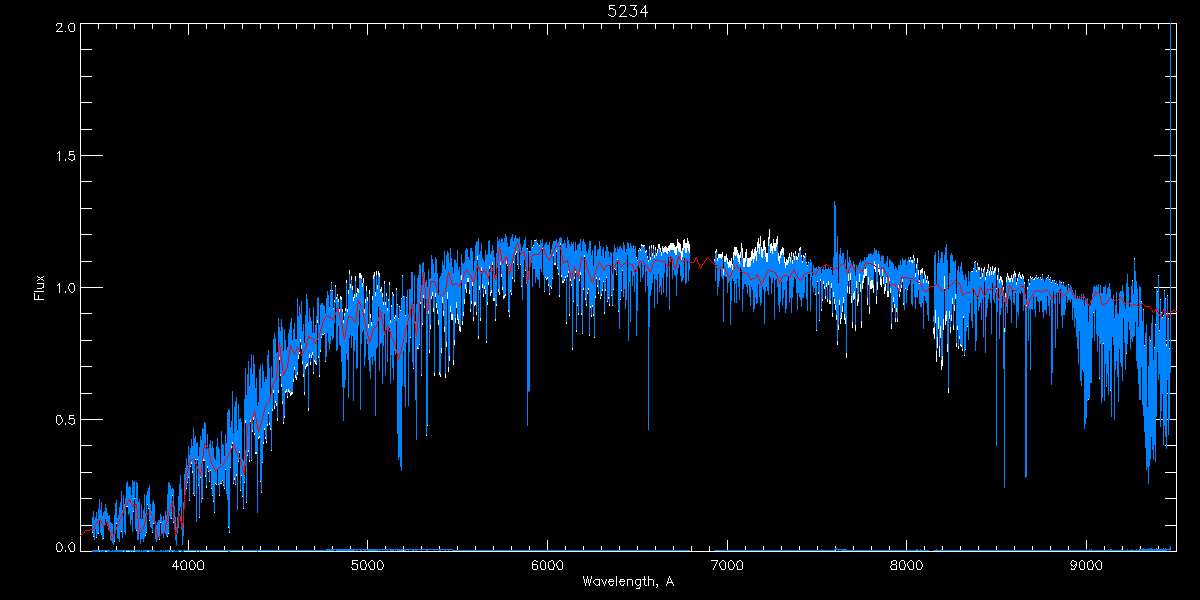
Task: Click the "Wavelength, A" x-axis label
Action: tap(627, 582)
